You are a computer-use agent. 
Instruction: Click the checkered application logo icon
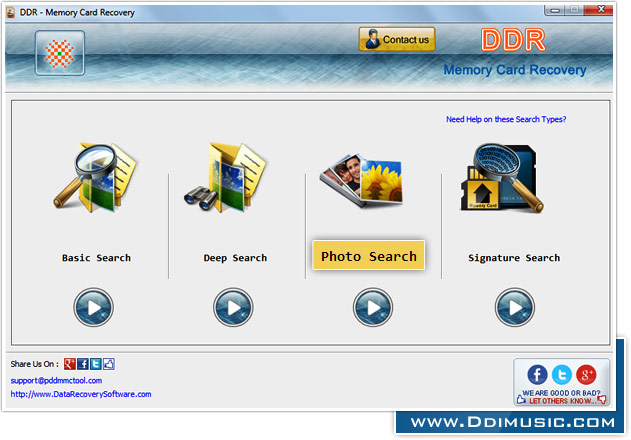point(60,53)
